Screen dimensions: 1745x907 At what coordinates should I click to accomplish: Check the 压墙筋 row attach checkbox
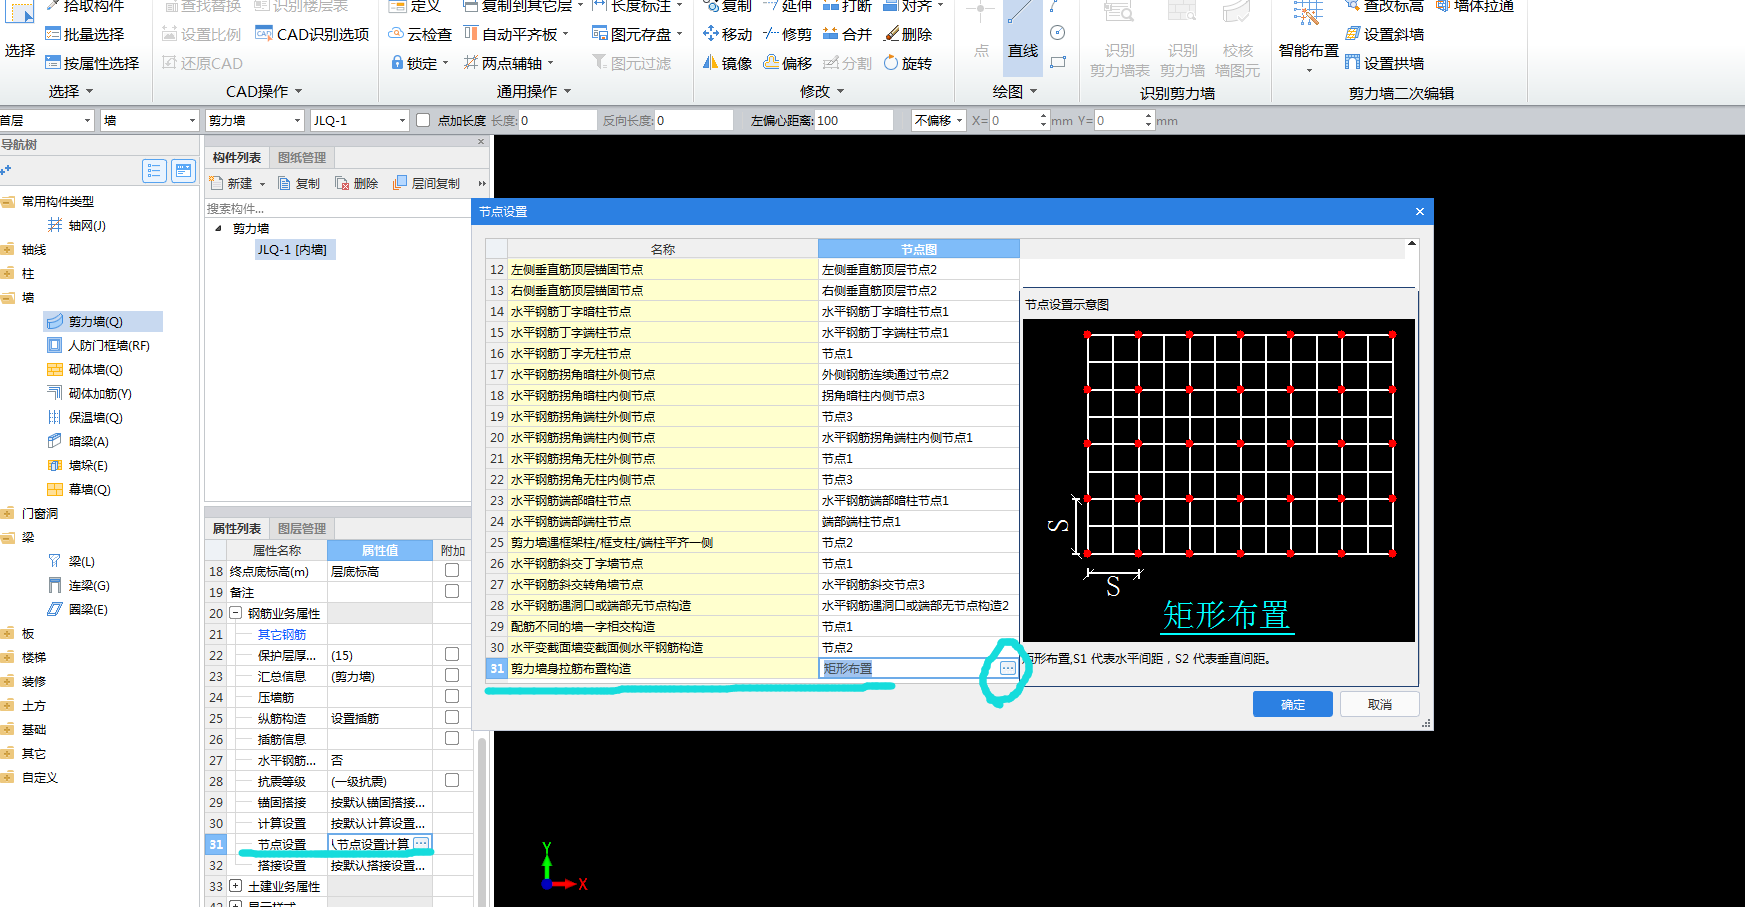pyautogui.click(x=452, y=697)
